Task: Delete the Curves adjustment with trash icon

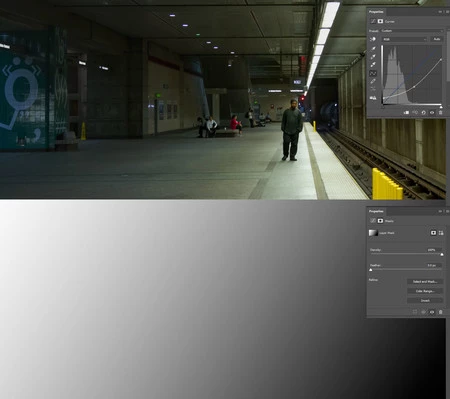Action: pos(440,113)
